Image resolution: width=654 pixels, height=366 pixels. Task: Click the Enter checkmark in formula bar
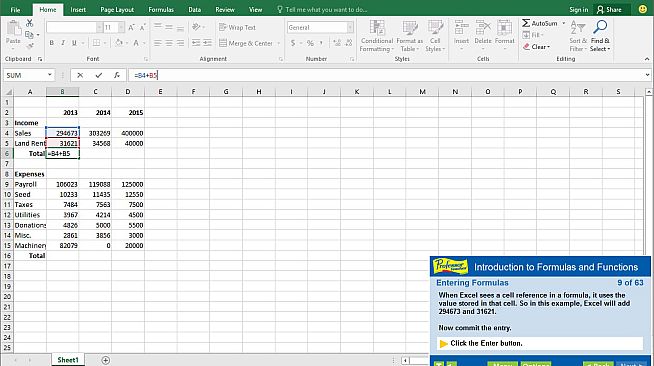pyautogui.click(x=98, y=75)
